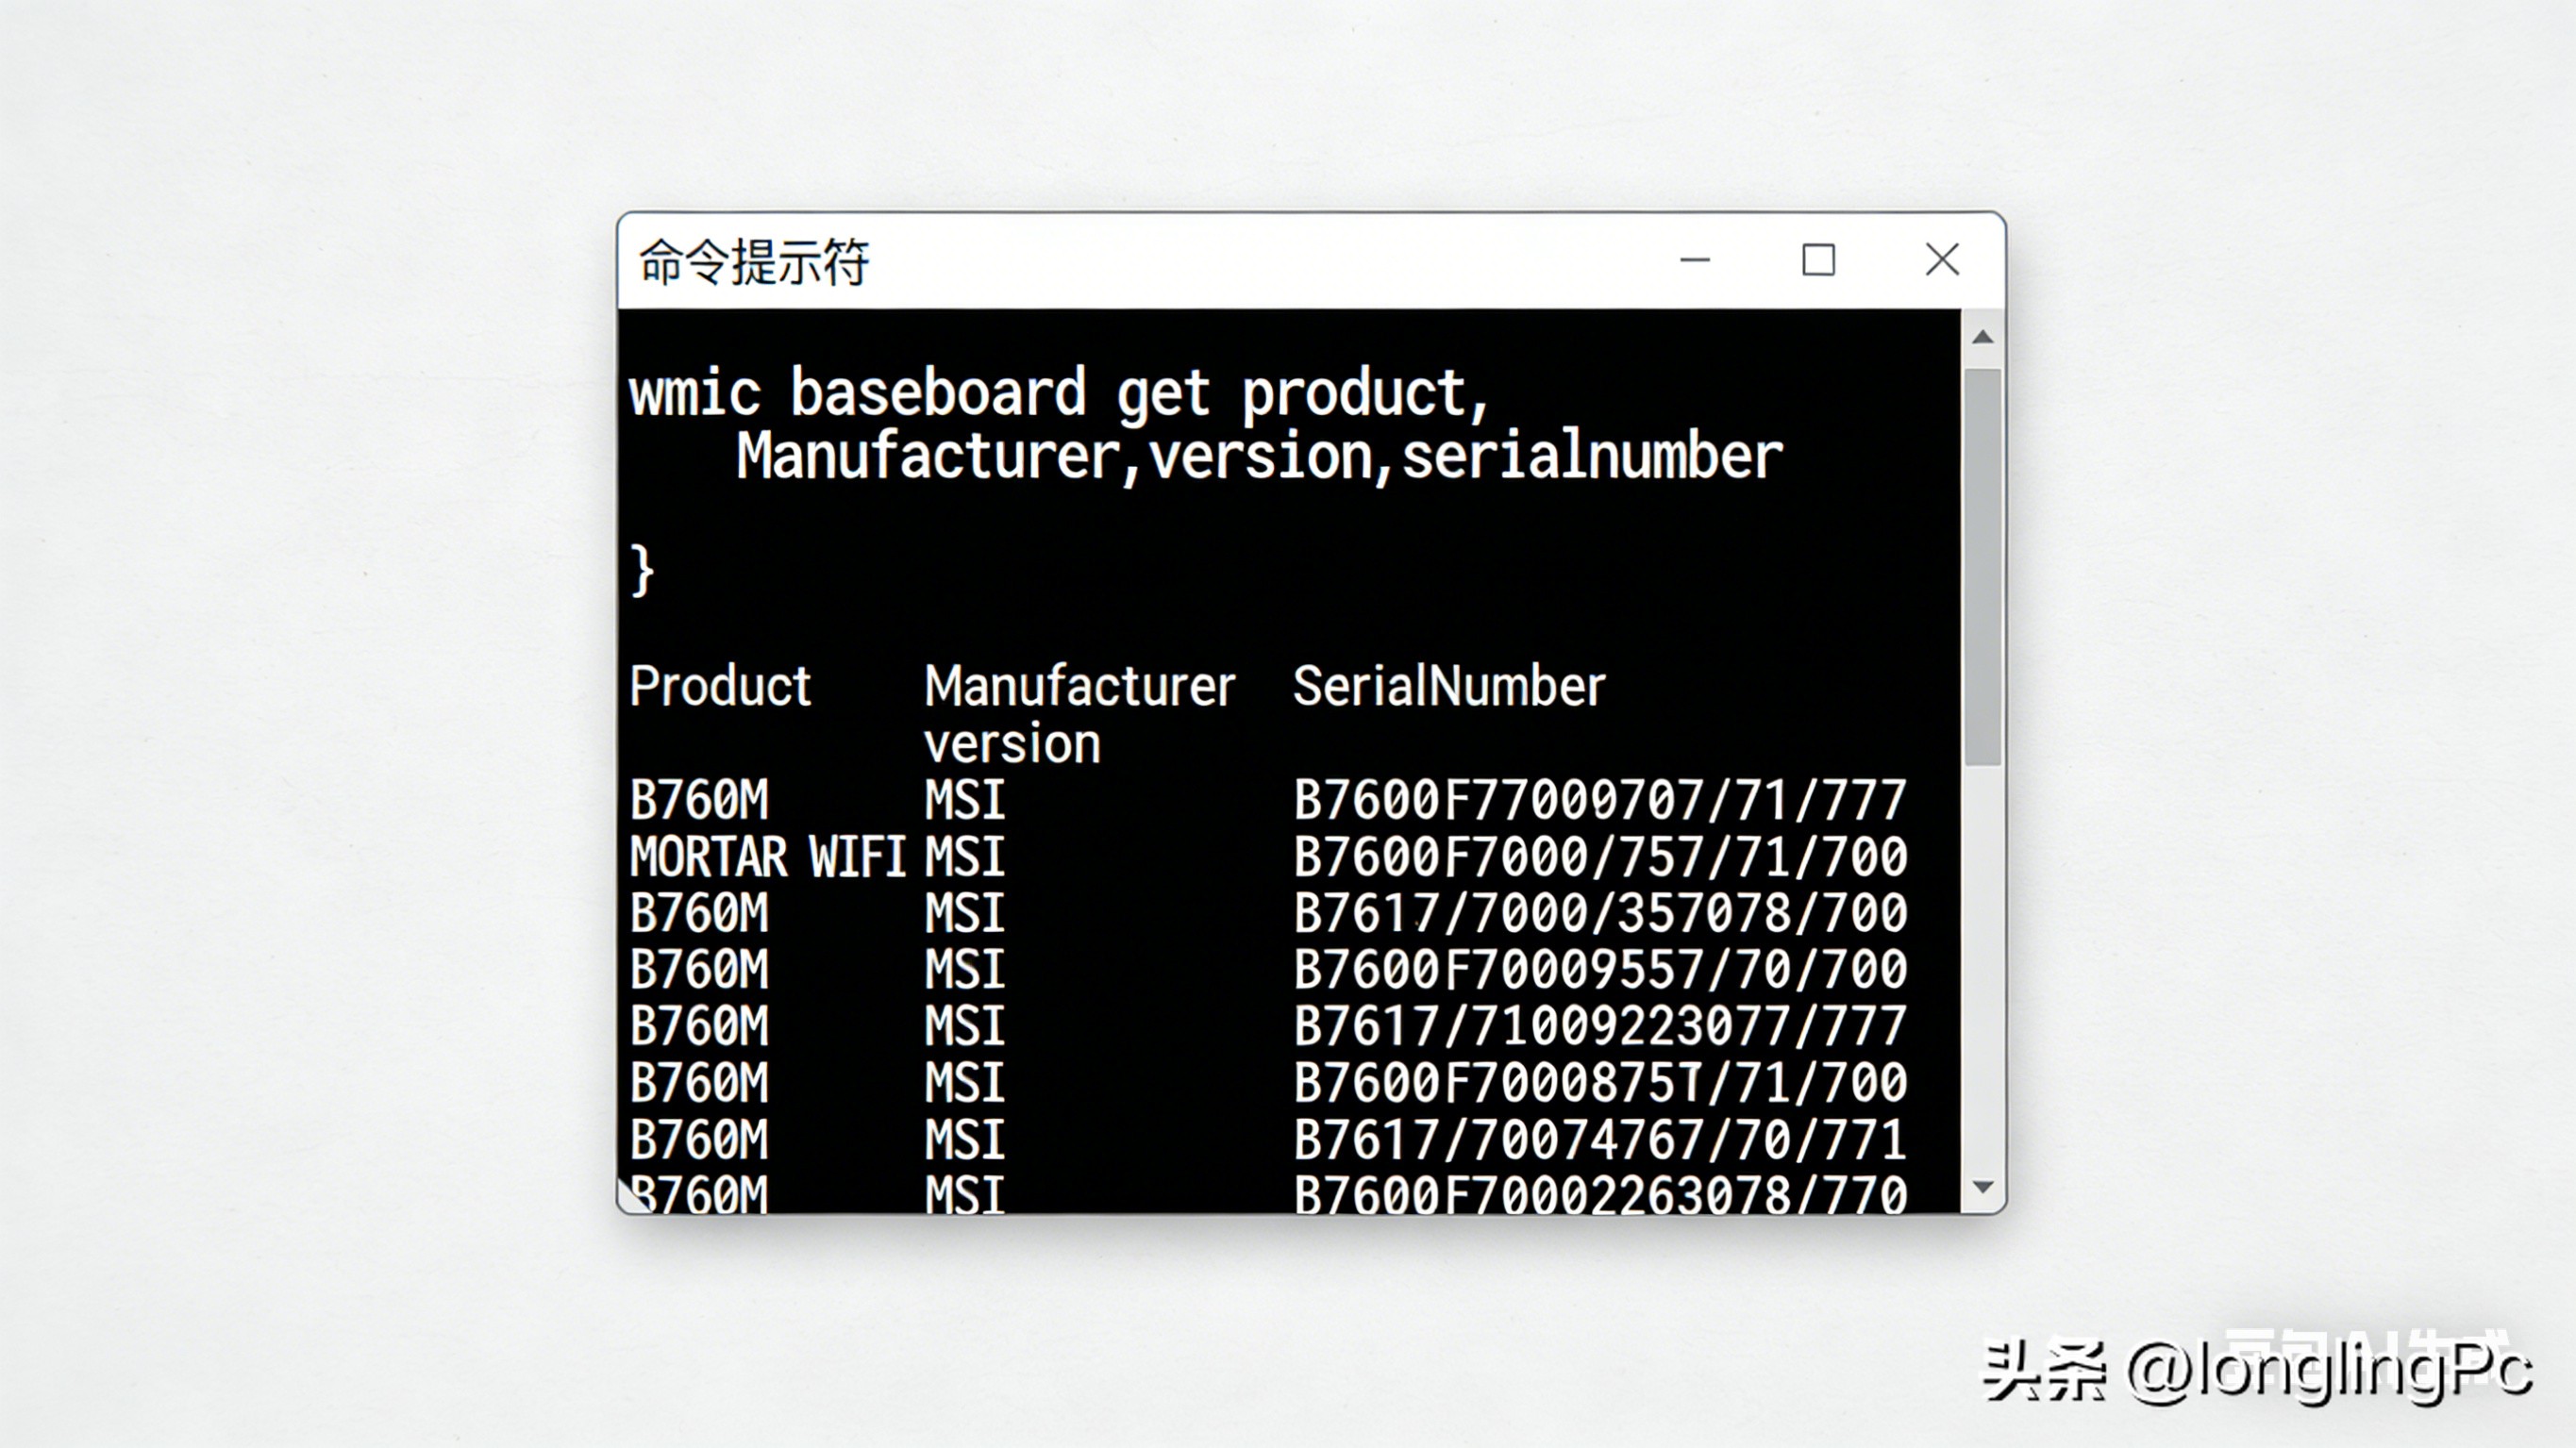2576x1448 pixels.
Task: Click the Manufacturer column header
Action: [x=1079, y=686]
